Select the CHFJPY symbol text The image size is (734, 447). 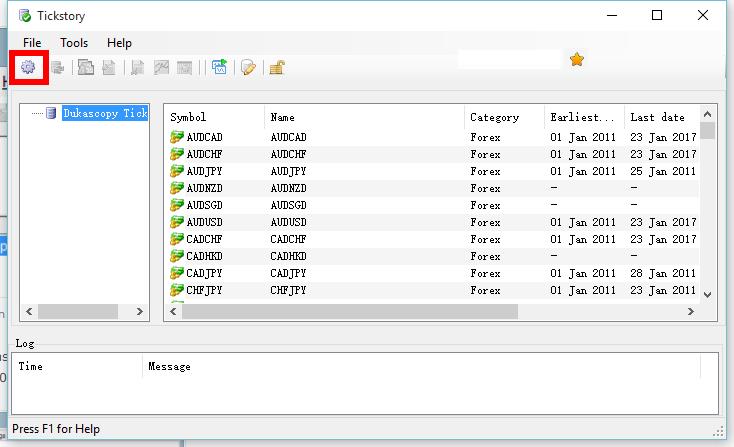(204, 290)
